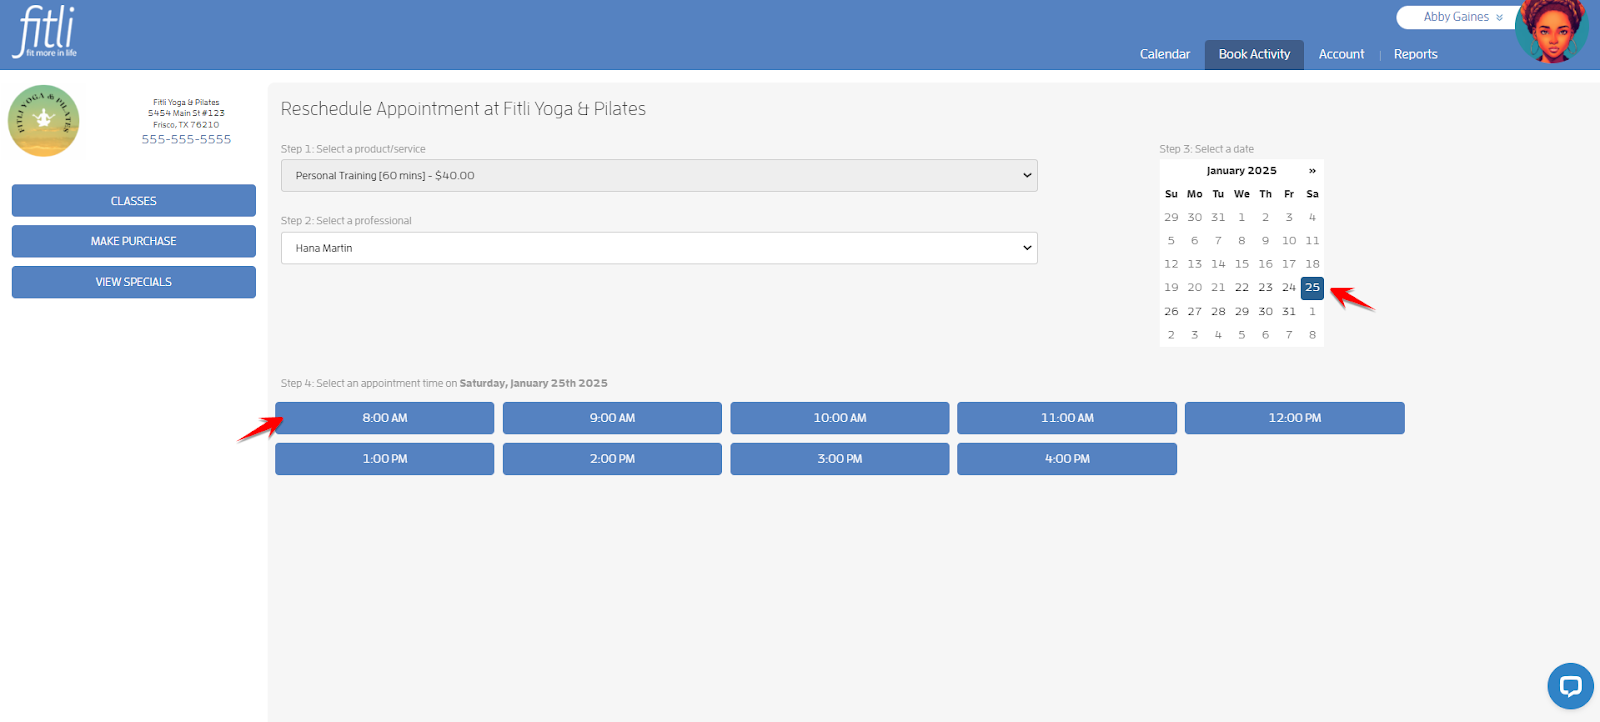Screen dimensions: 1600x722
Task: Click the CLASSES sidebar button
Action: [134, 201]
